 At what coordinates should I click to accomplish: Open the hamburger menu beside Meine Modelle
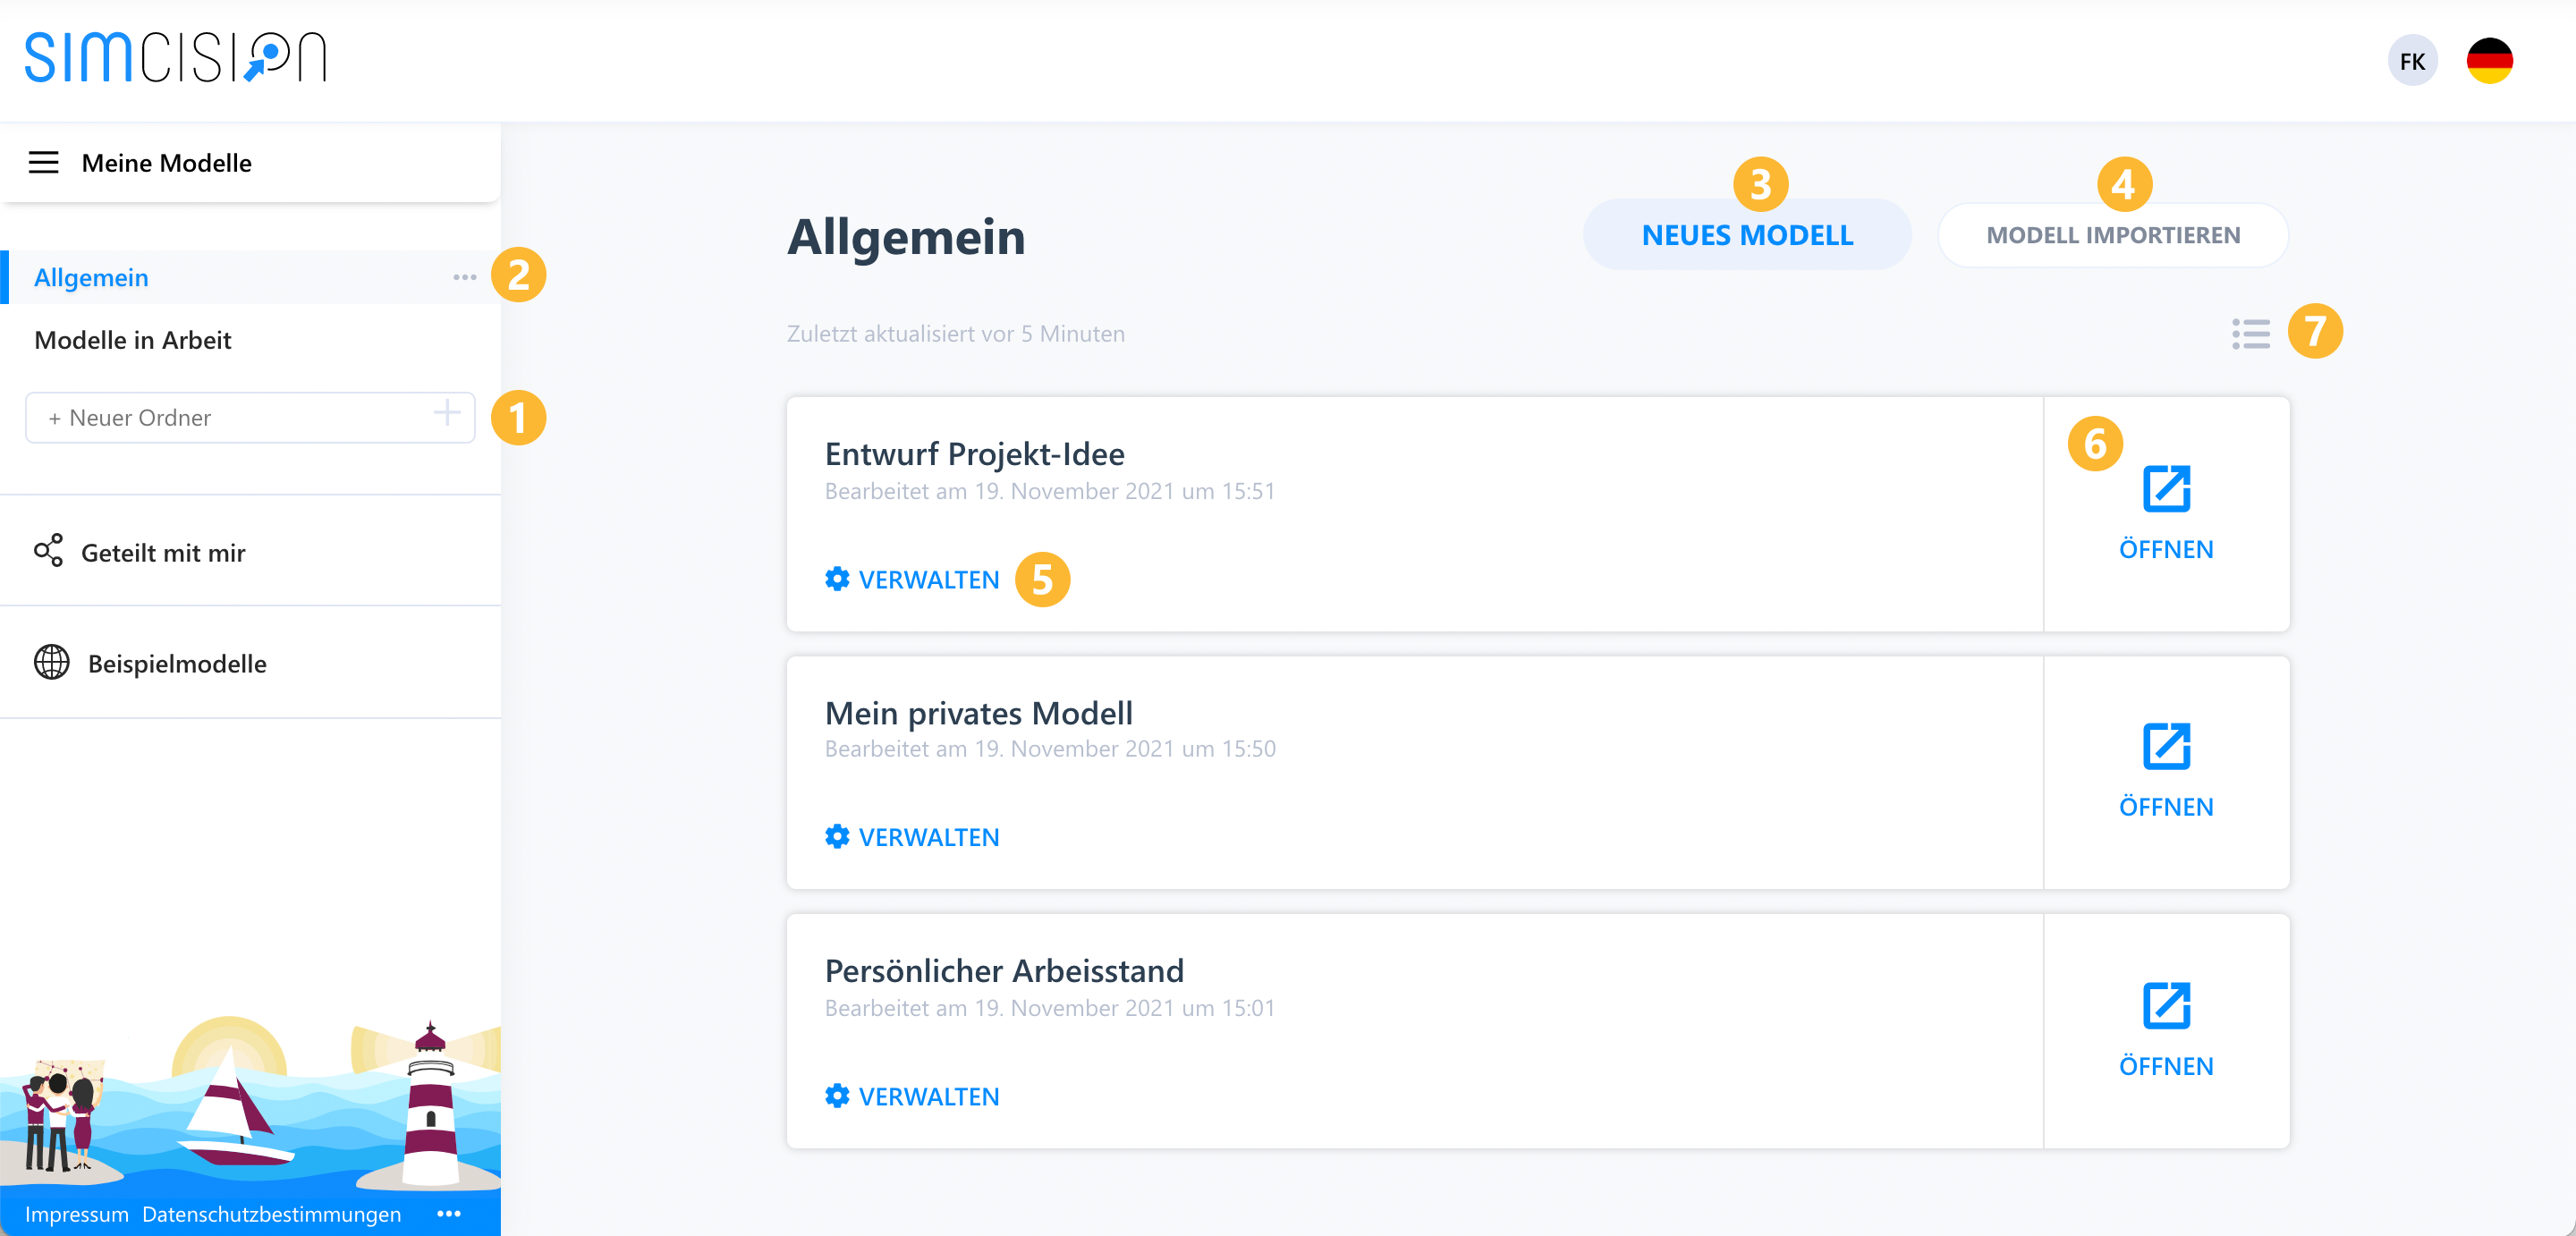coord(43,162)
